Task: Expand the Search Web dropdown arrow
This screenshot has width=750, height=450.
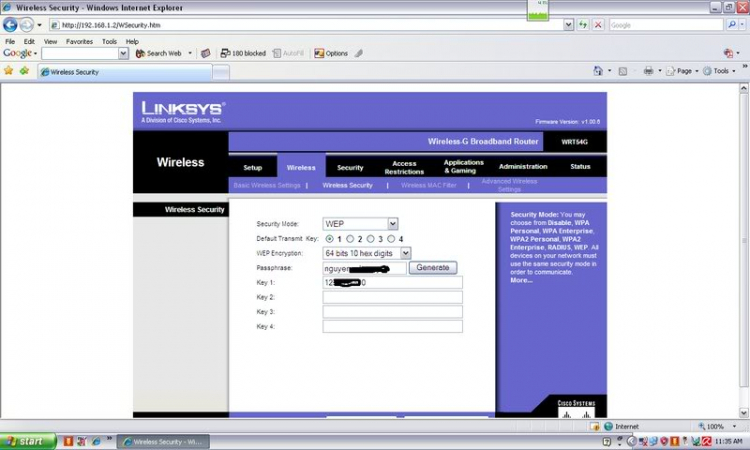Action: click(x=190, y=53)
